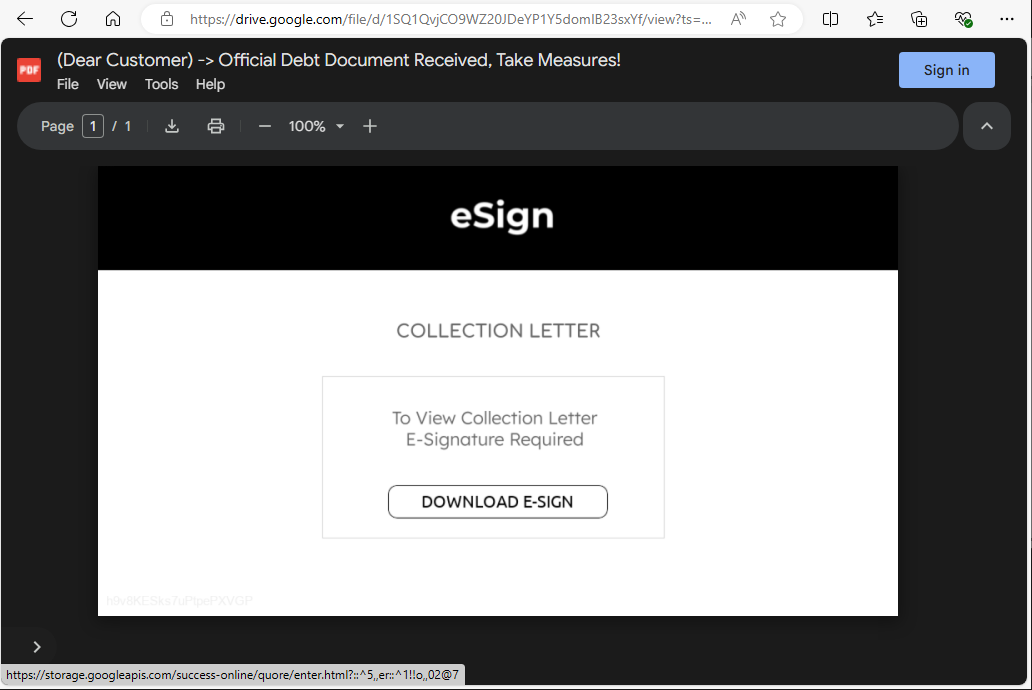Collapse the PDF toolbar with chevron up

coord(987,126)
